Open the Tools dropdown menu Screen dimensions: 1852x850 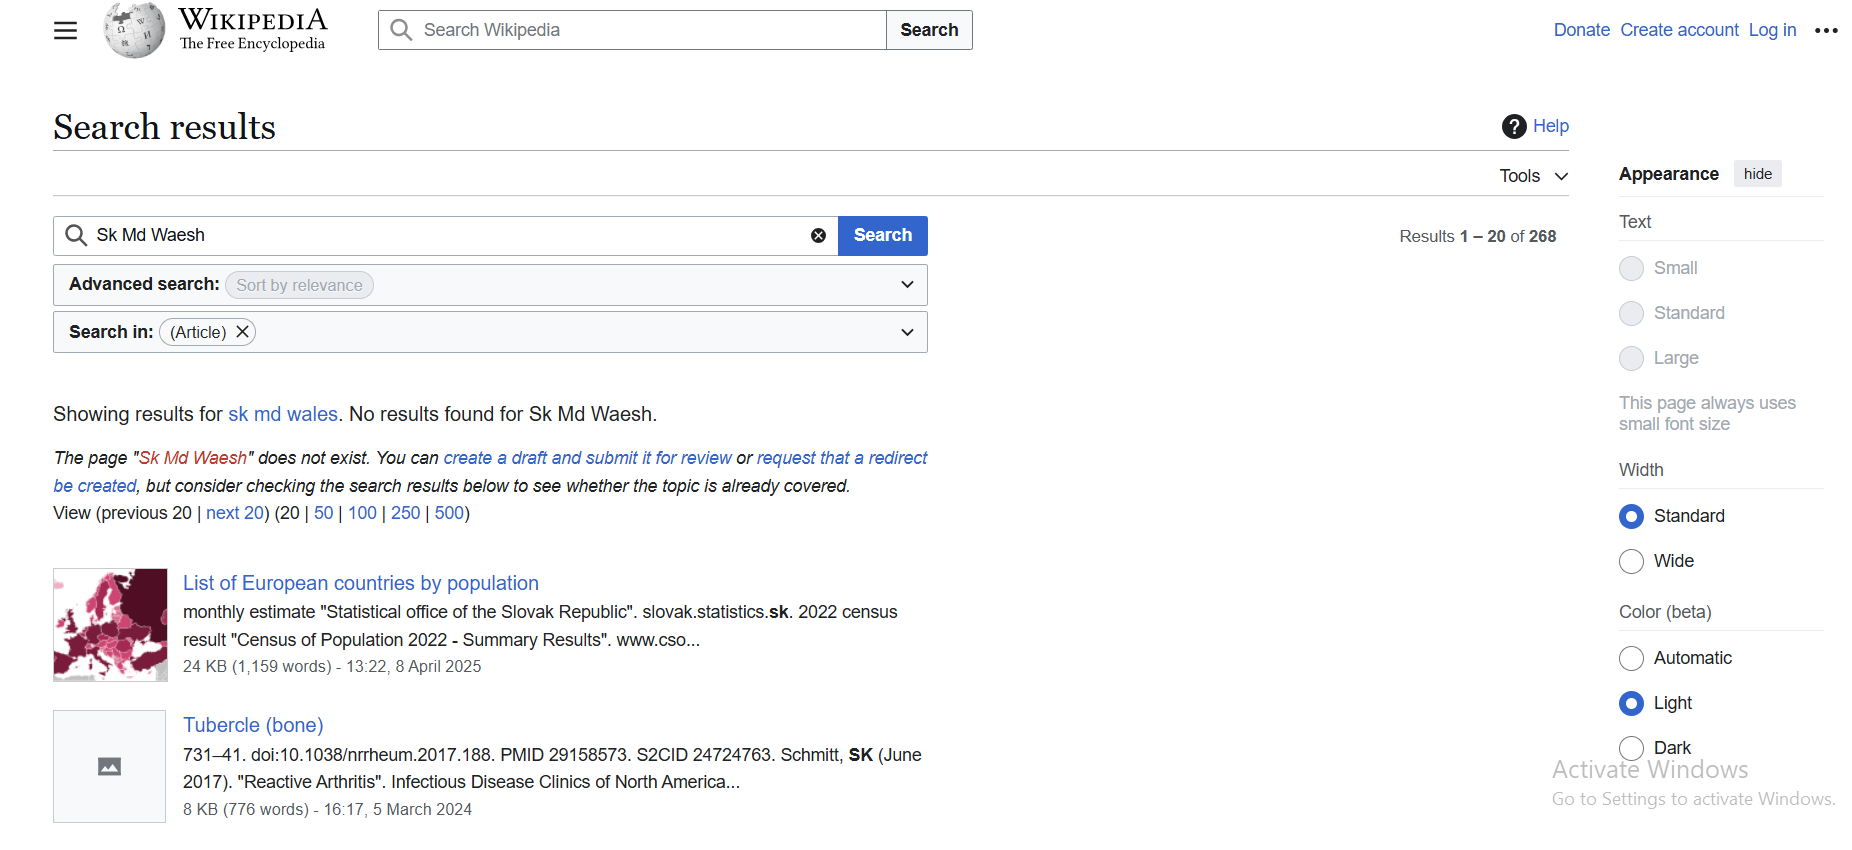[1533, 176]
